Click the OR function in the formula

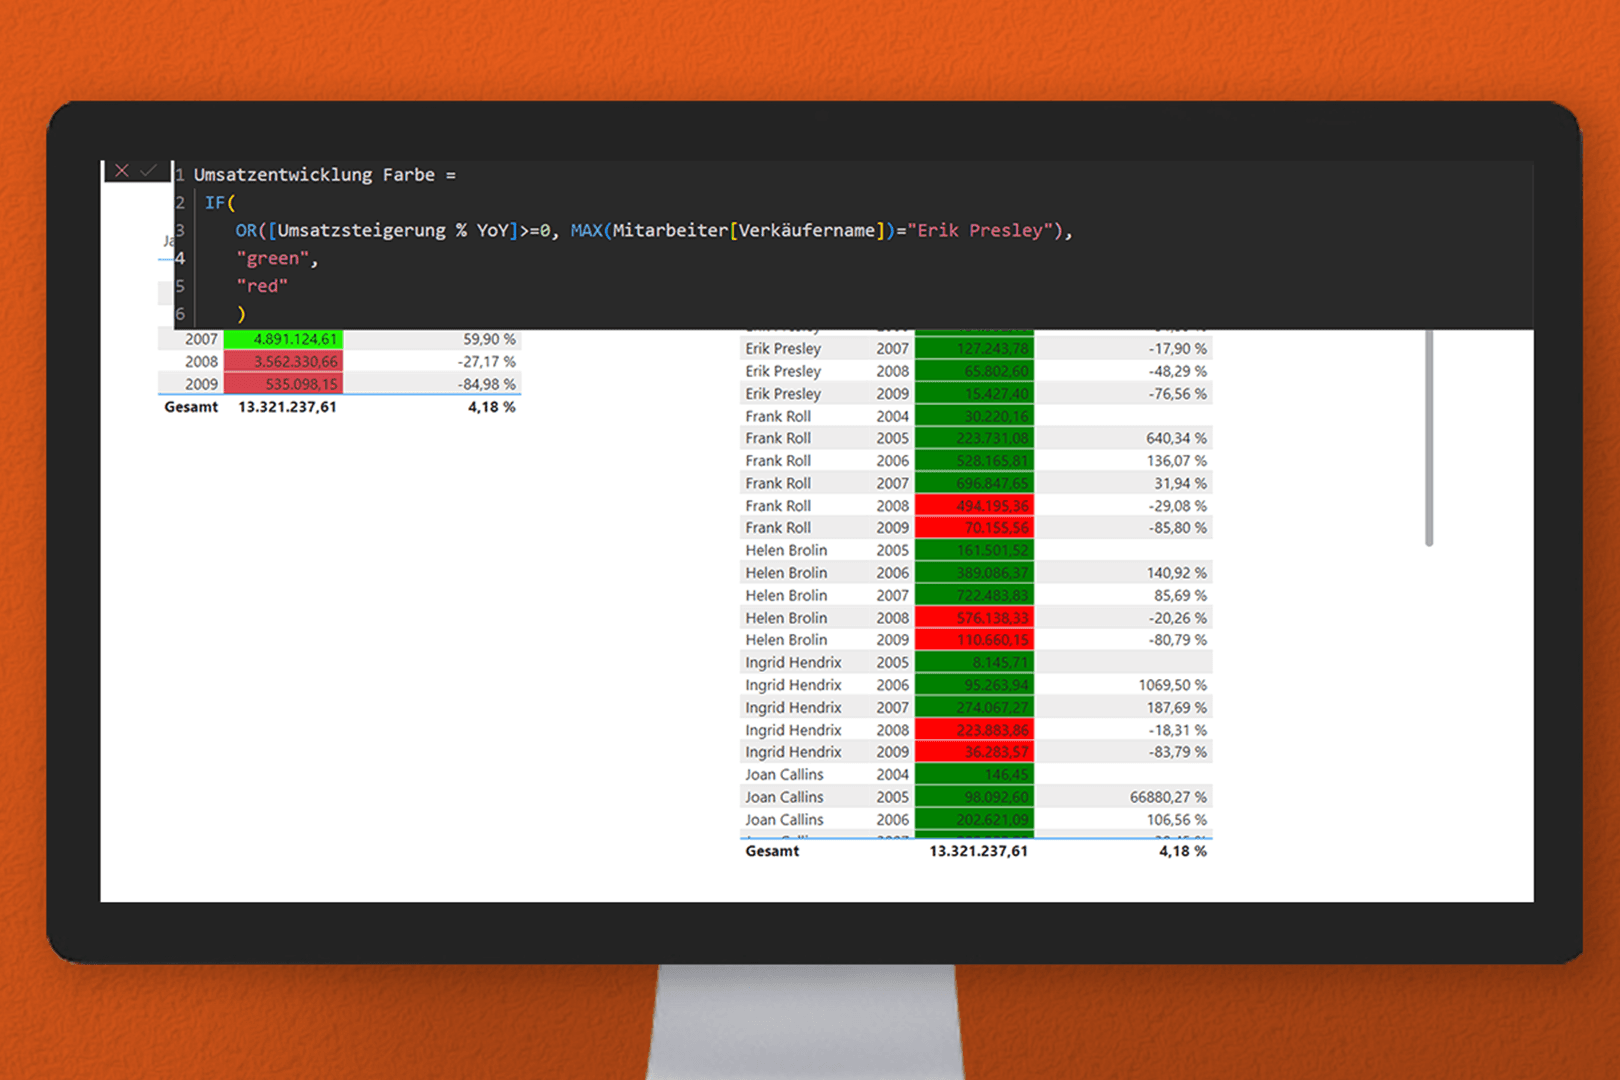point(246,231)
